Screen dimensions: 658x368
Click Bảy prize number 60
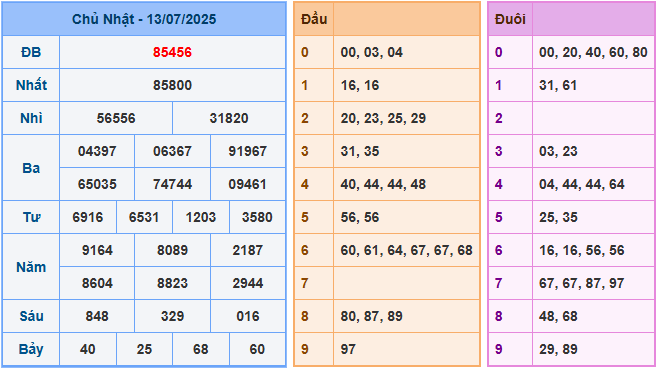click(x=257, y=349)
